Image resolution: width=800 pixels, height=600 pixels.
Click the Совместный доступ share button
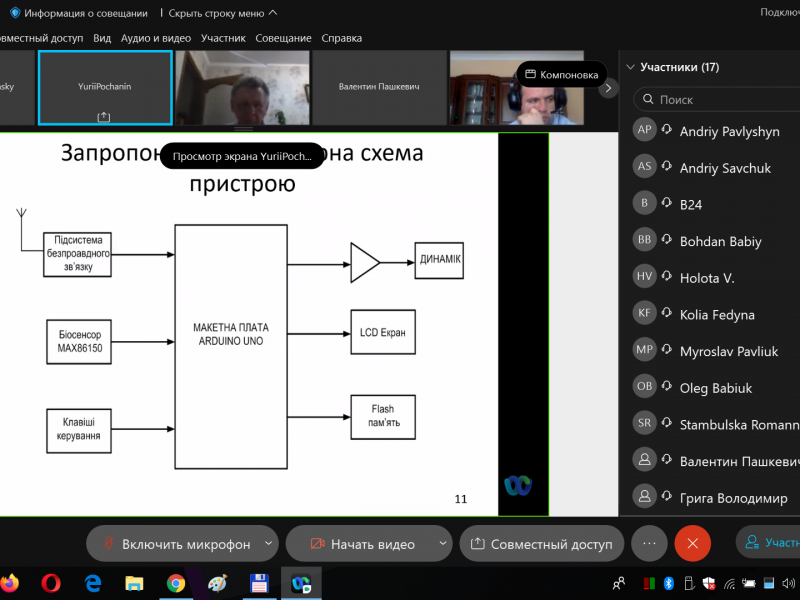pyautogui.click(x=541, y=544)
